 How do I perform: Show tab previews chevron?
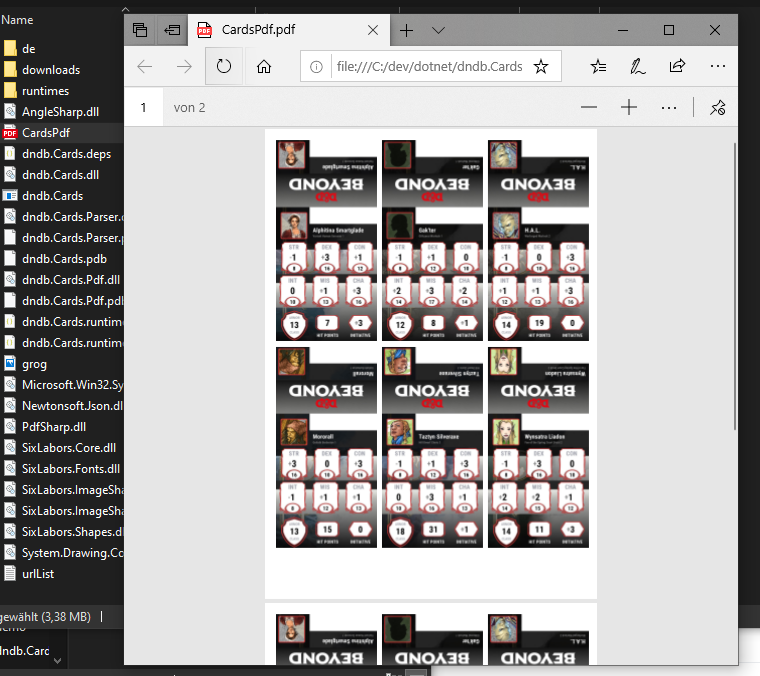[x=438, y=31]
